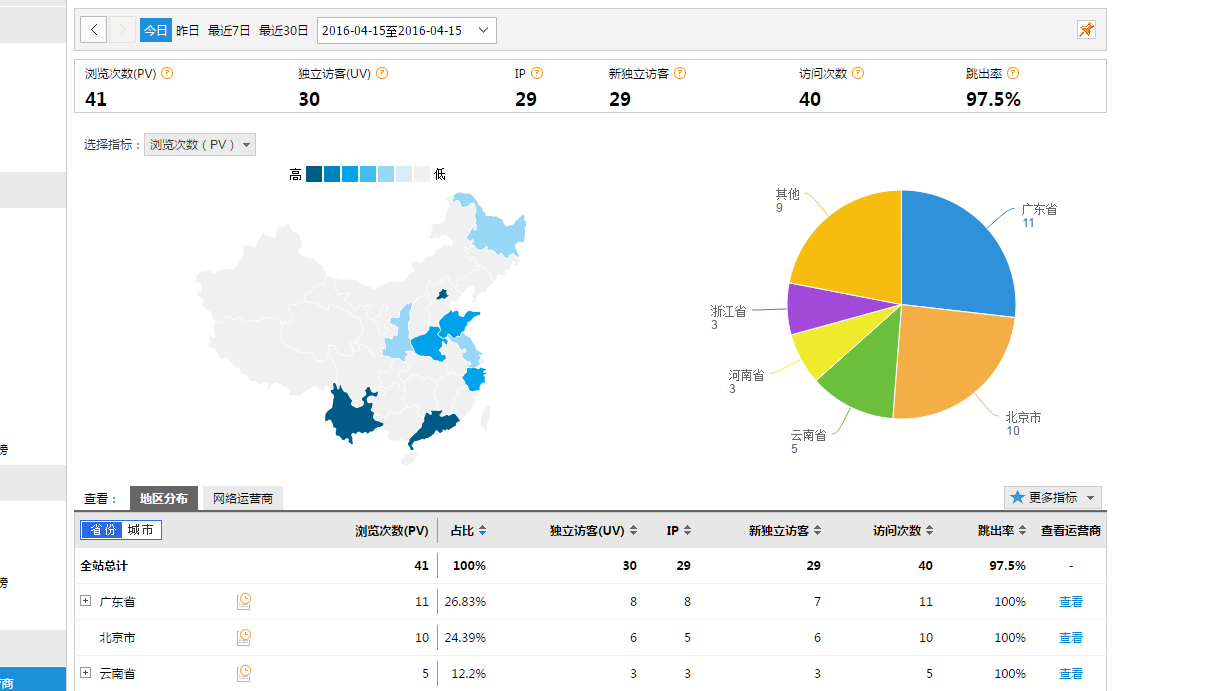The image size is (1218, 691).
Task: Open help icon next to 浏览次数(PV) summary
Action: click(167, 73)
